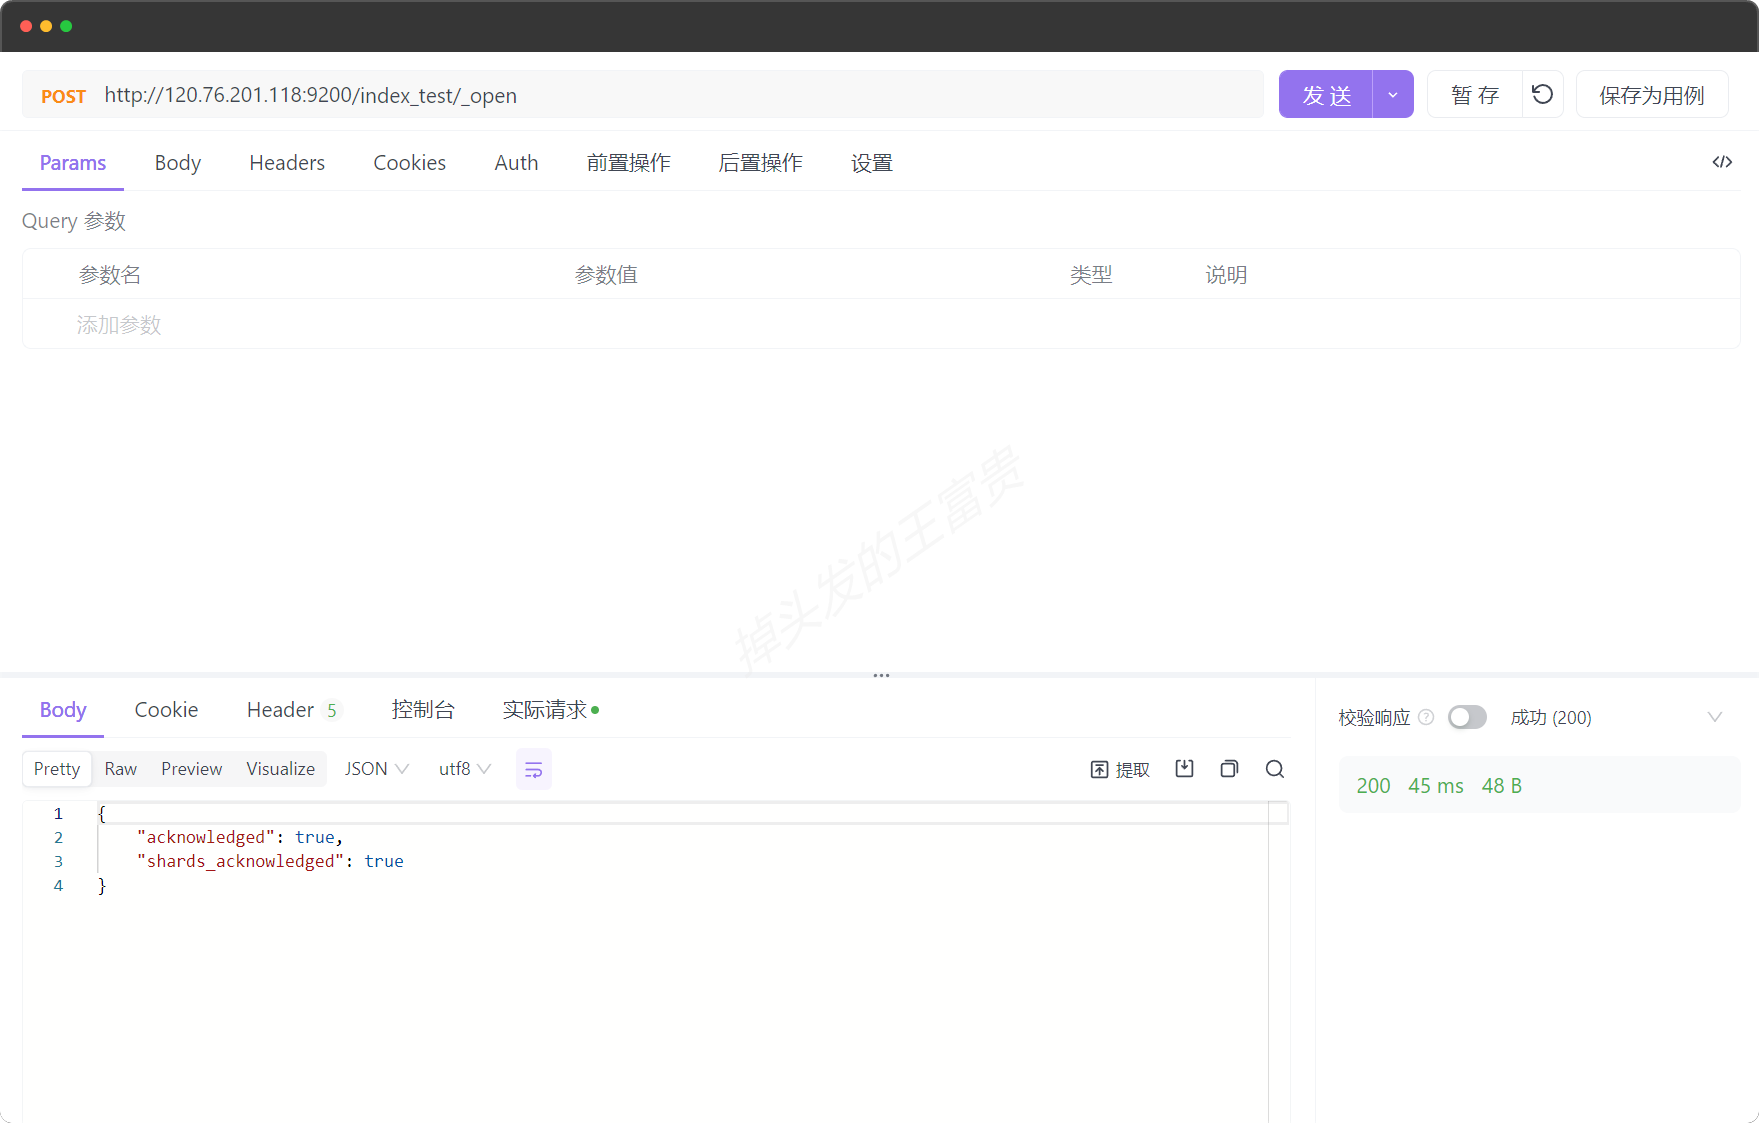Select the Pretty view mode

[57, 769]
